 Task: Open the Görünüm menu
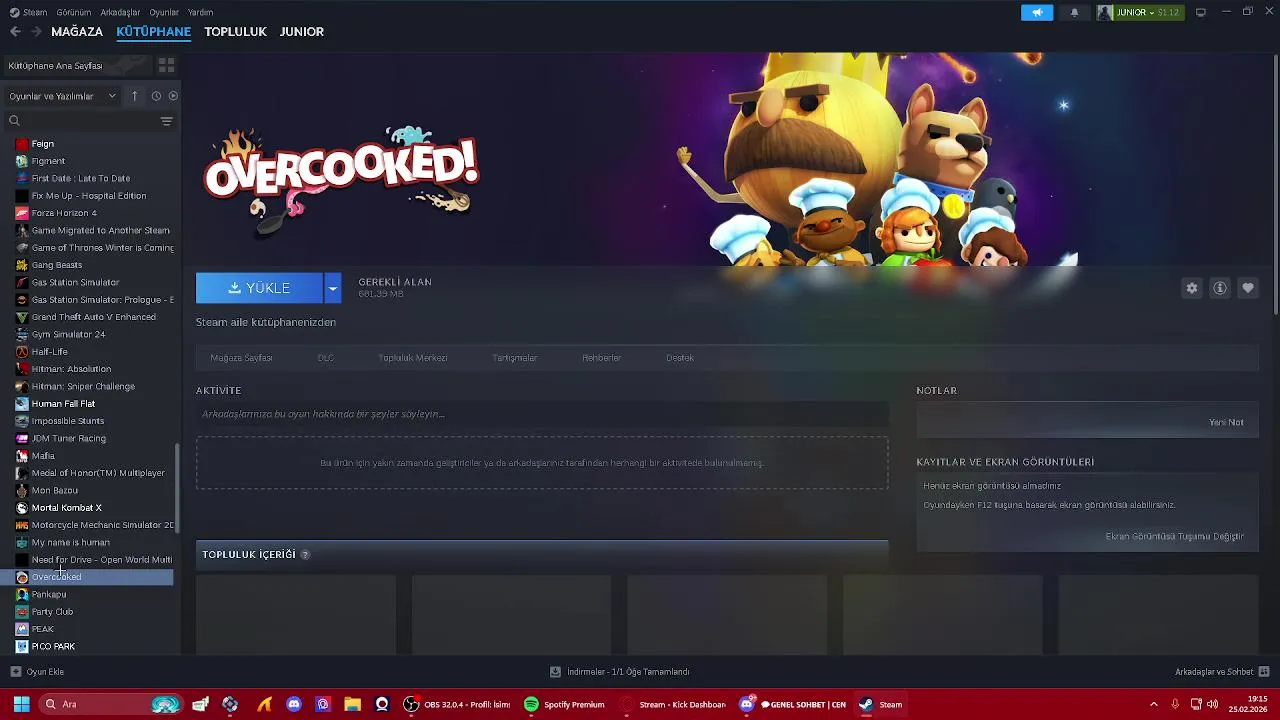pos(74,12)
